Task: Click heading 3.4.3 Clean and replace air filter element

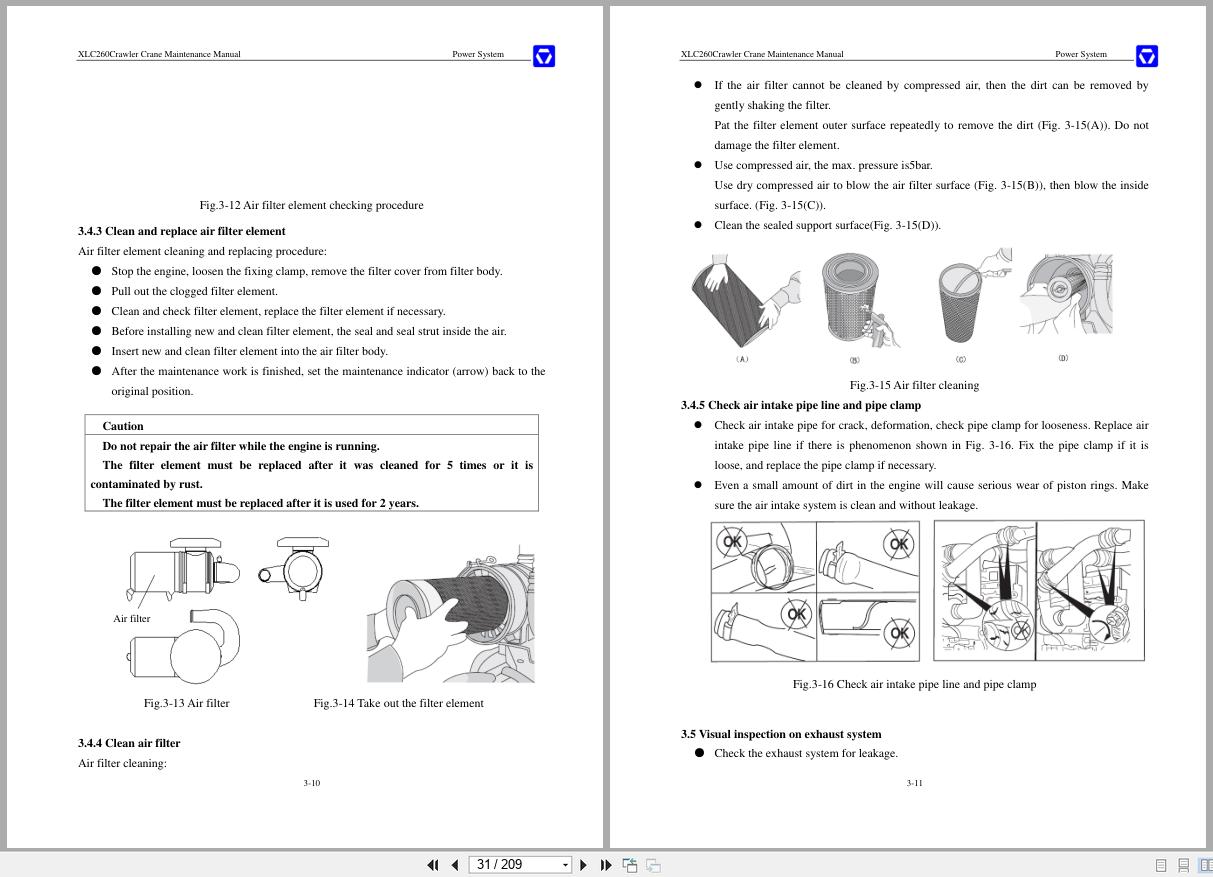Action: (182, 231)
